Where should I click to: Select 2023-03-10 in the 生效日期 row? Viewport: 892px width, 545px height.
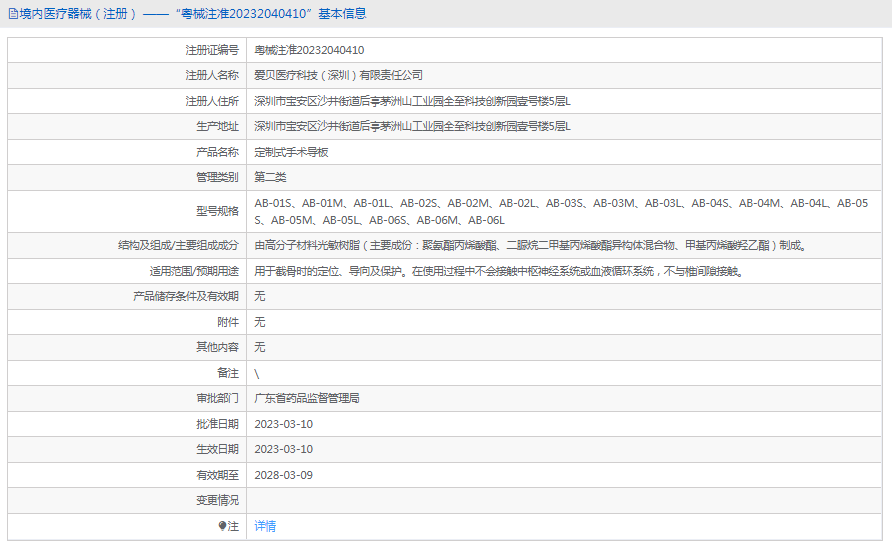coord(283,449)
